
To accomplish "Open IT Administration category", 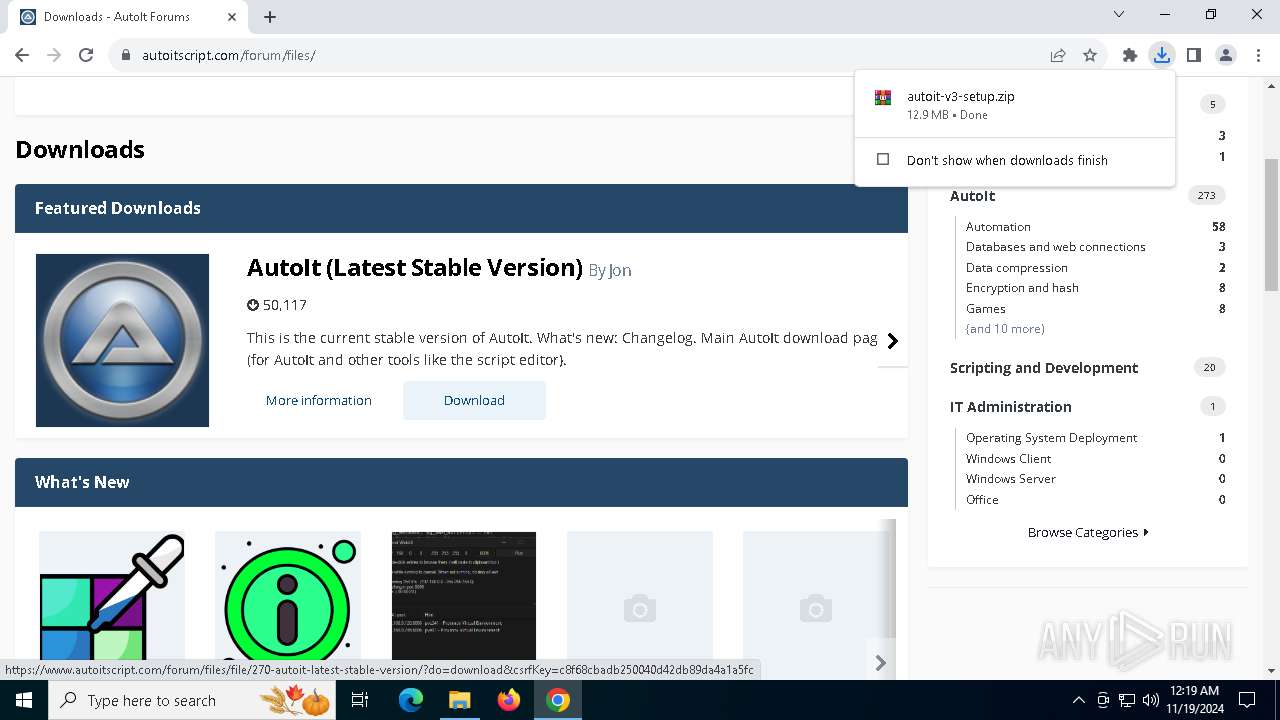I will (x=1011, y=407).
